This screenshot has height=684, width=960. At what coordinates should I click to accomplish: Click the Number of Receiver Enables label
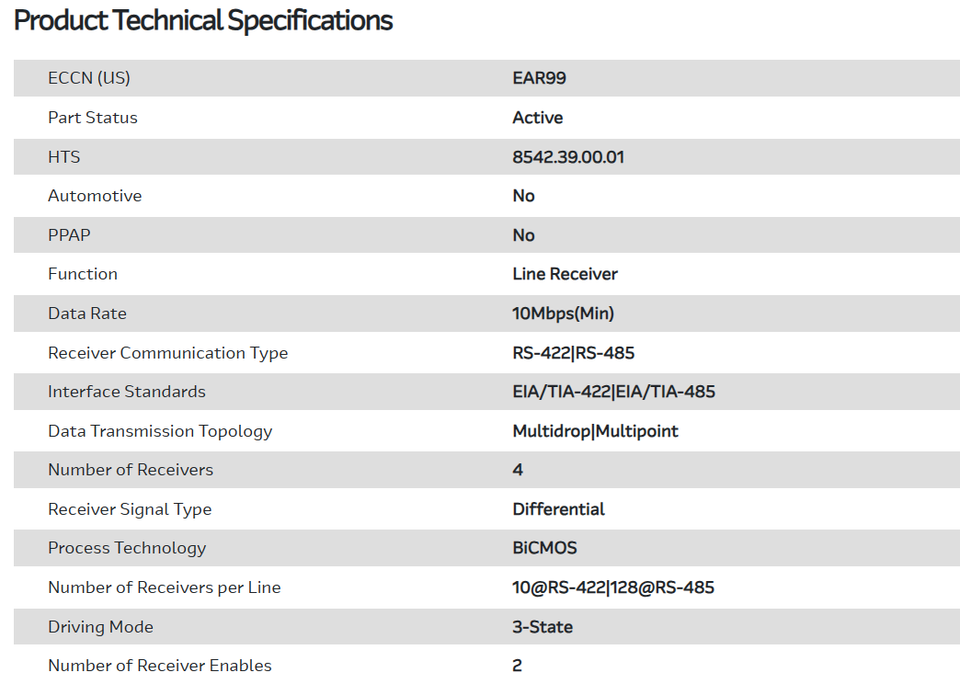(x=160, y=666)
